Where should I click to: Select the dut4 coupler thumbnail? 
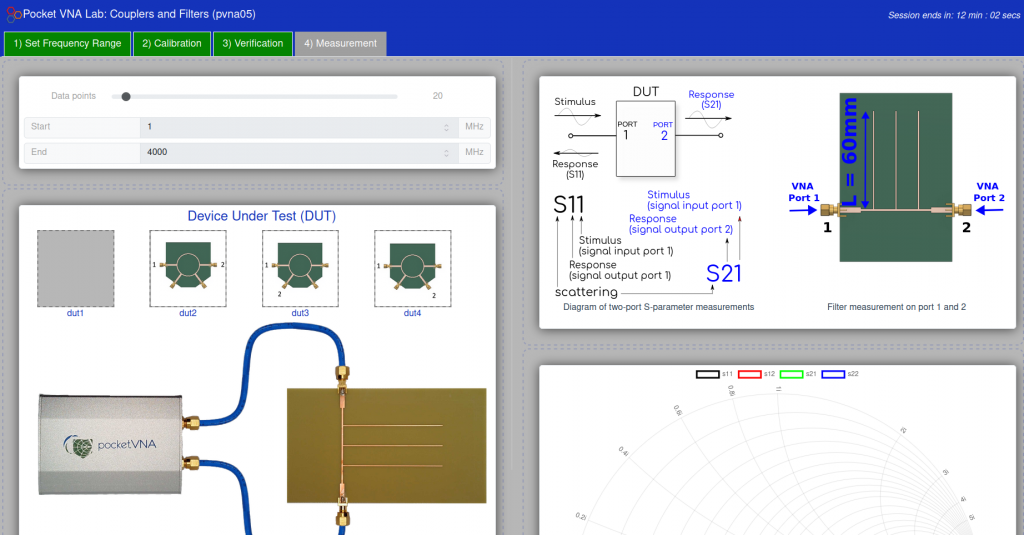pyautogui.click(x=413, y=268)
